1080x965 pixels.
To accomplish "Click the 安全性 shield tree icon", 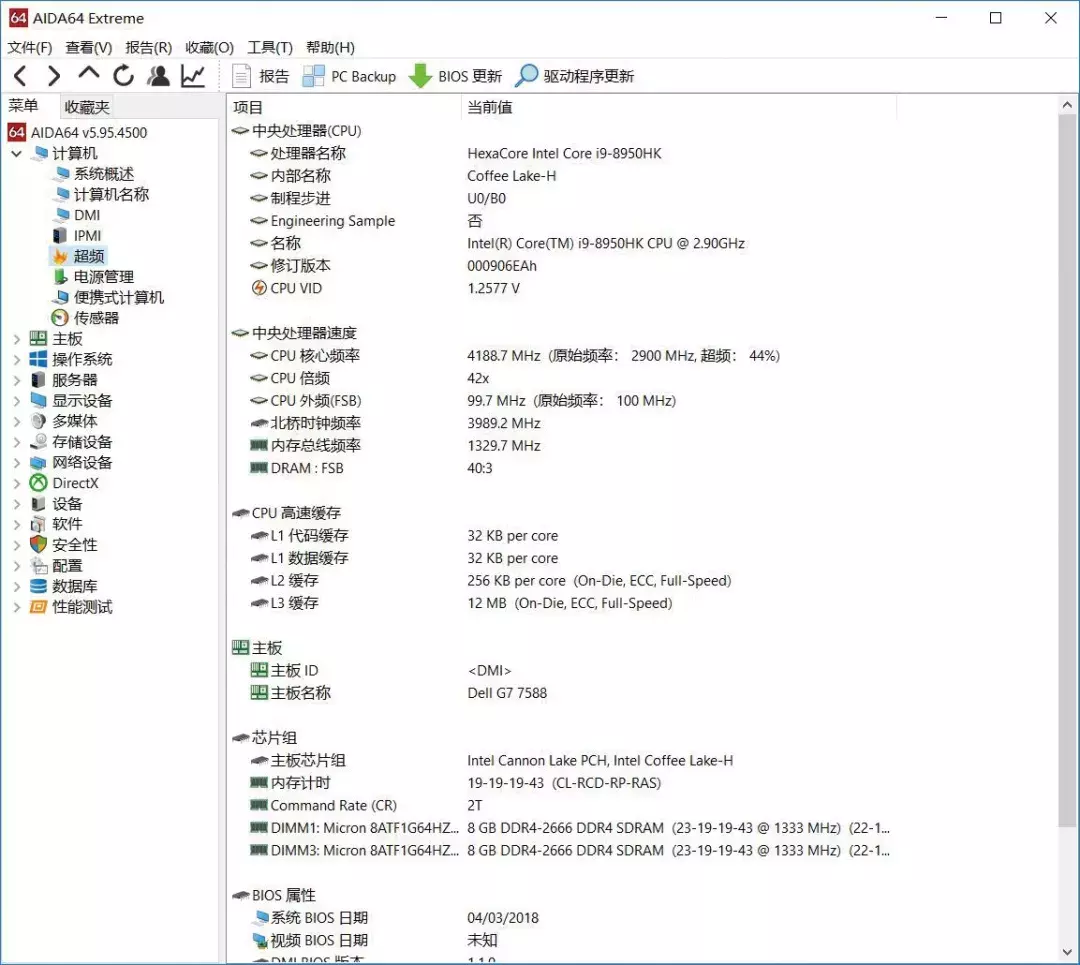I will pos(39,545).
